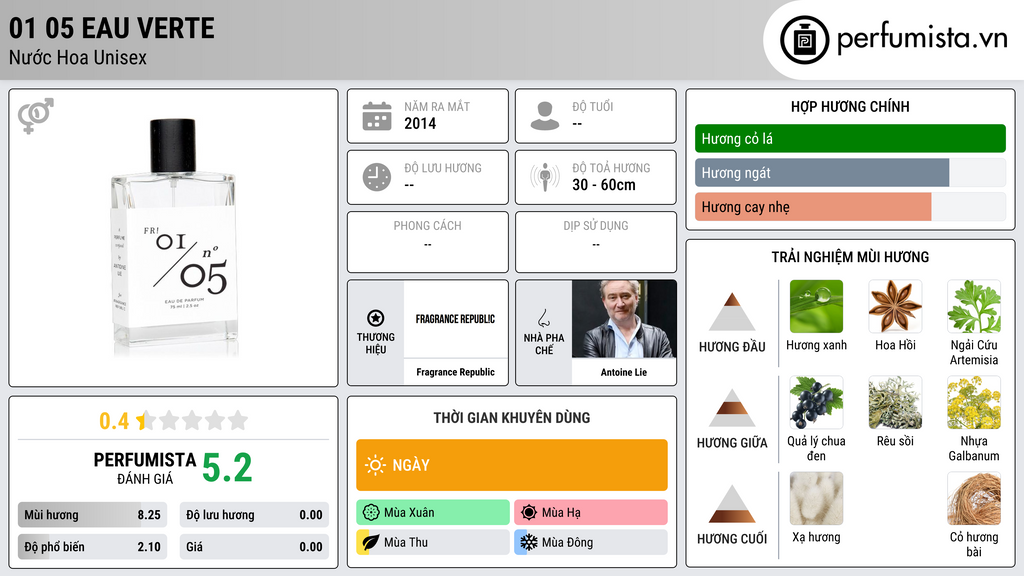Click the Hương cuối pyramid icon

pos(732,504)
